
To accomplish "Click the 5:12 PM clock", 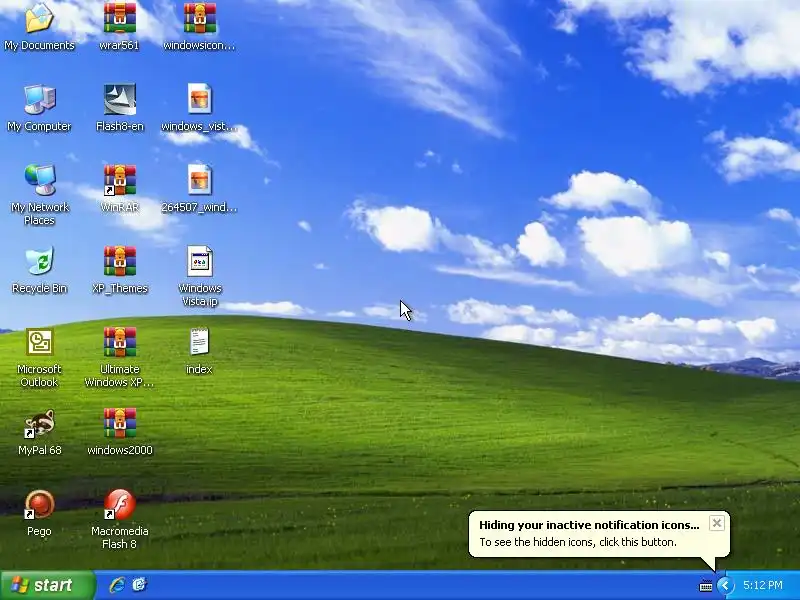I will click(762, 585).
